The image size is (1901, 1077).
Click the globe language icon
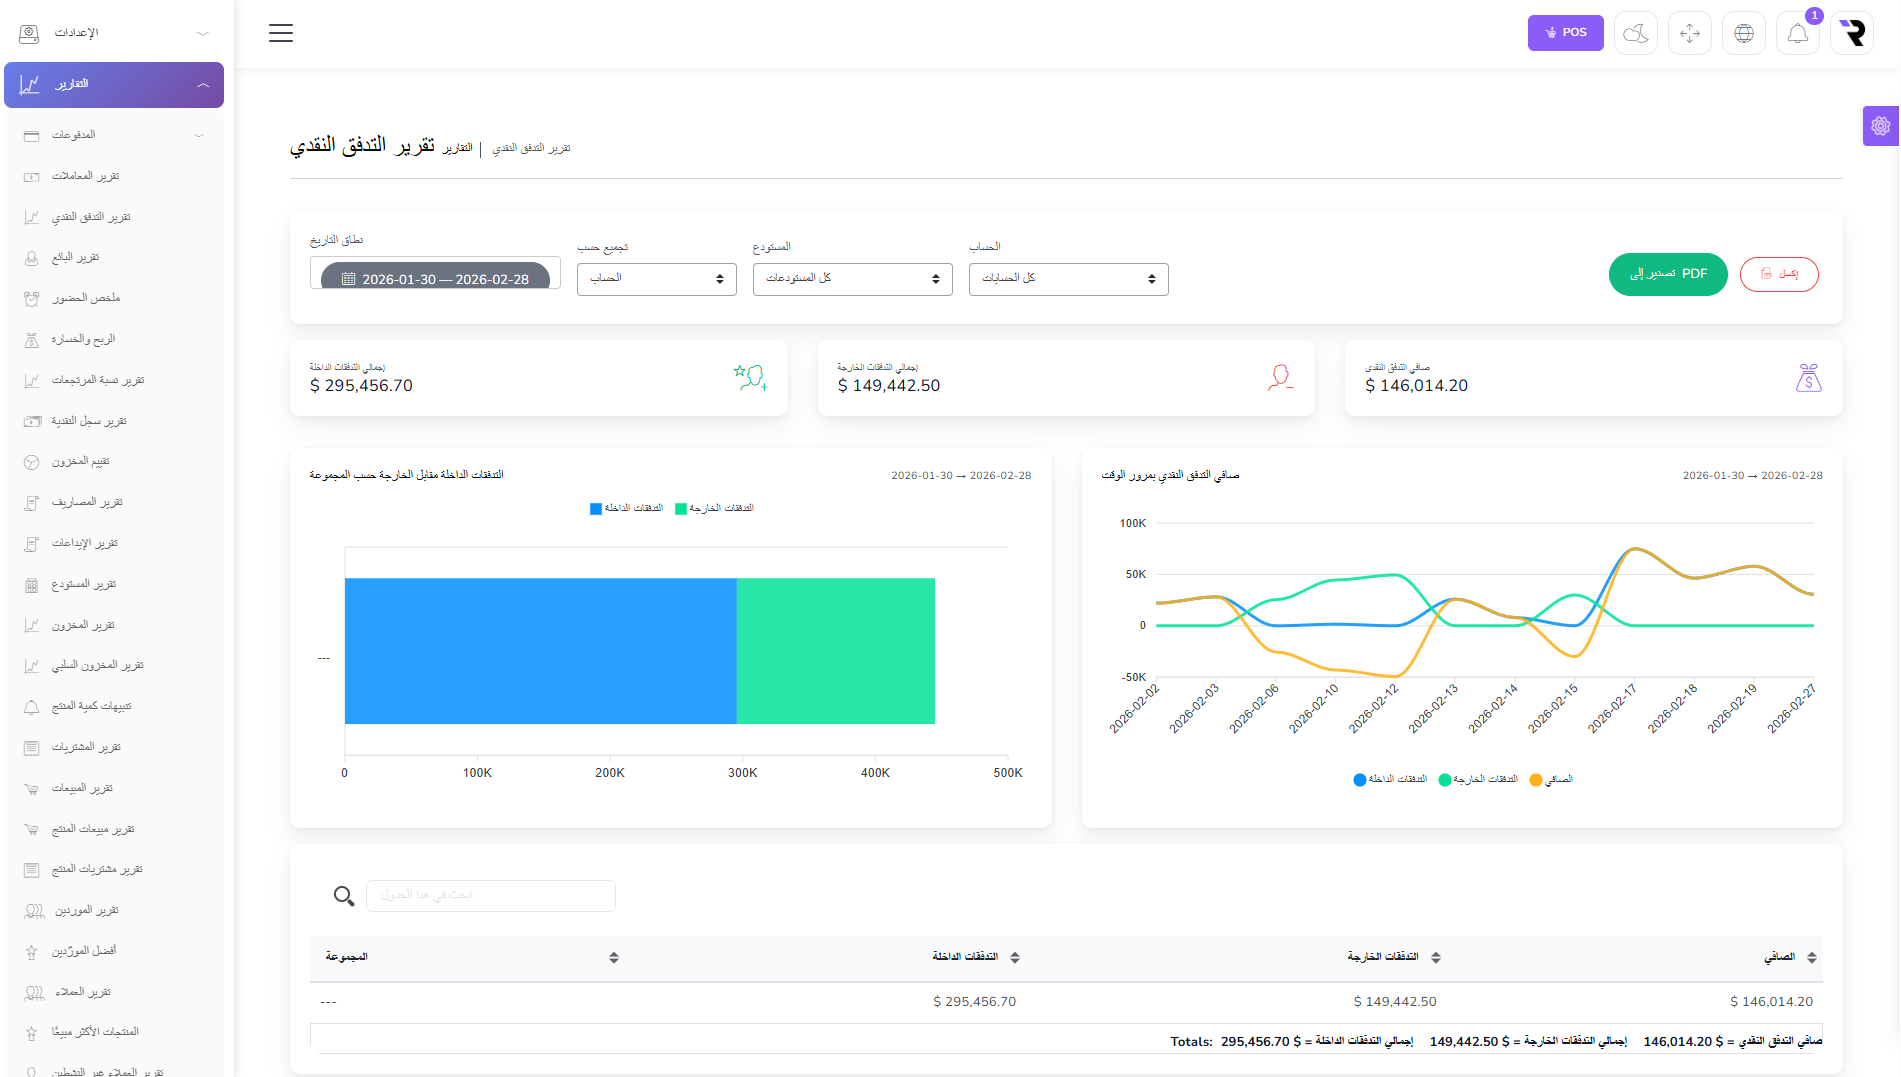(1743, 33)
